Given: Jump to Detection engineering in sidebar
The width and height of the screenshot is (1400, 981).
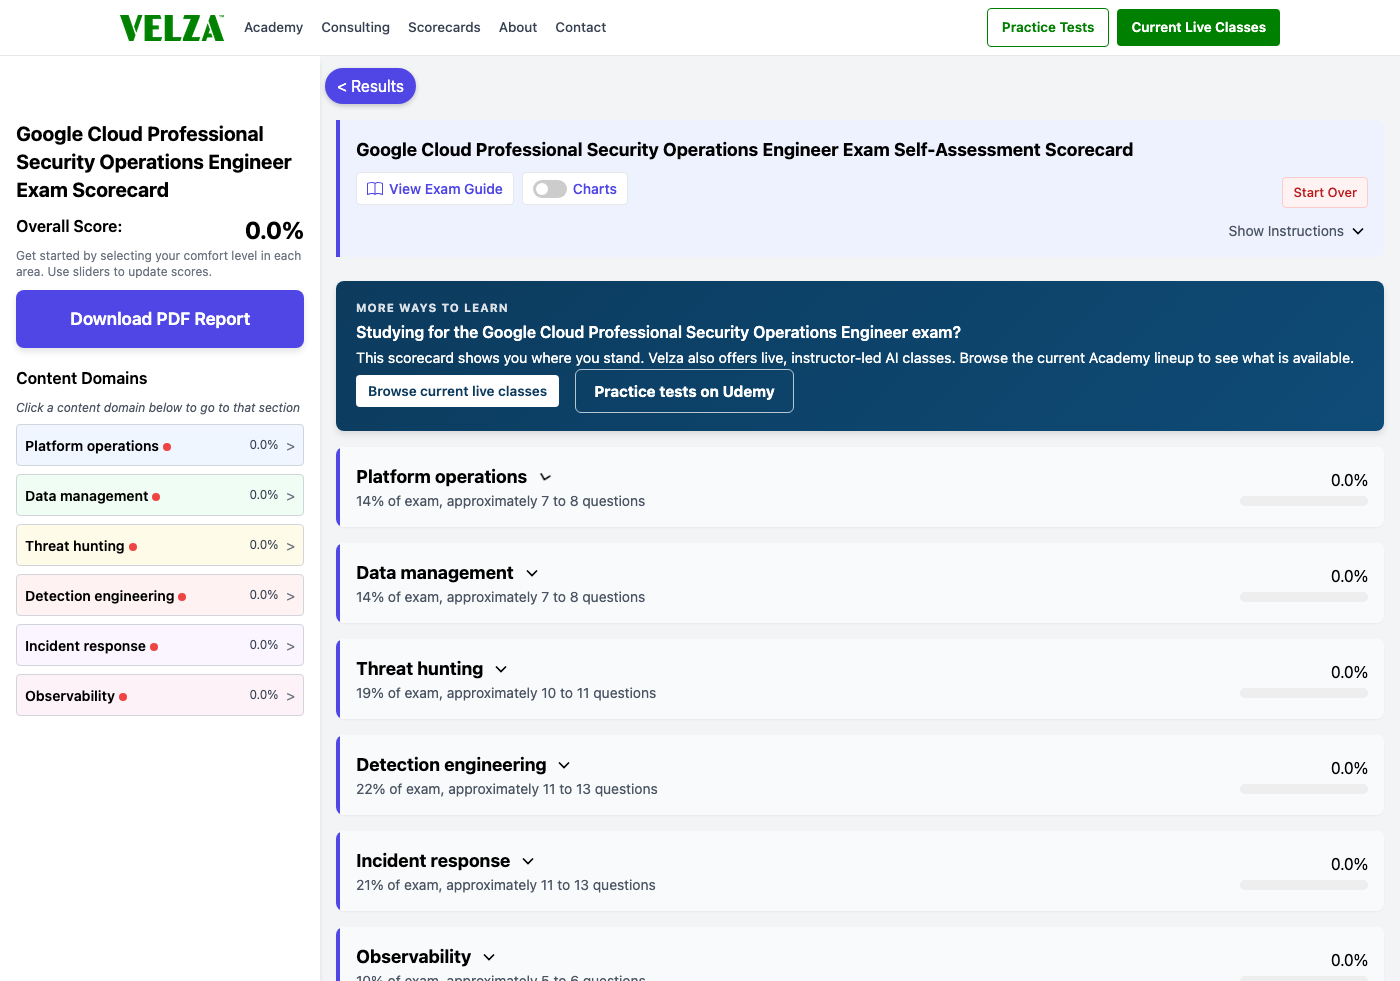Looking at the screenshot, I should tap(160, 596).
